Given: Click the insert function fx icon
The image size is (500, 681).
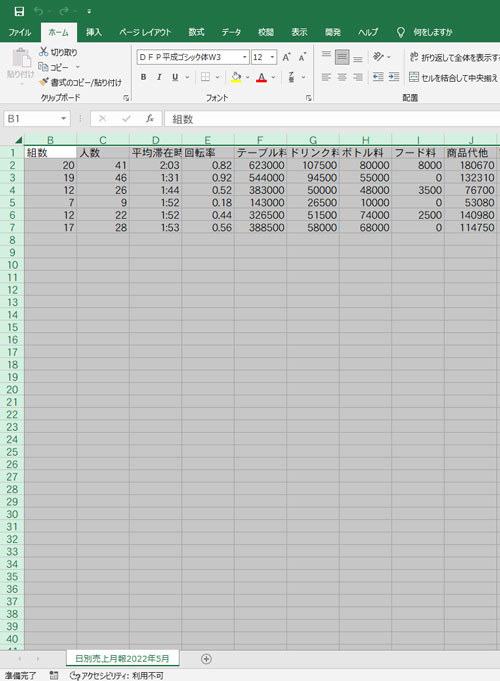Looking at the screenshot, I should tap(150, 119).
